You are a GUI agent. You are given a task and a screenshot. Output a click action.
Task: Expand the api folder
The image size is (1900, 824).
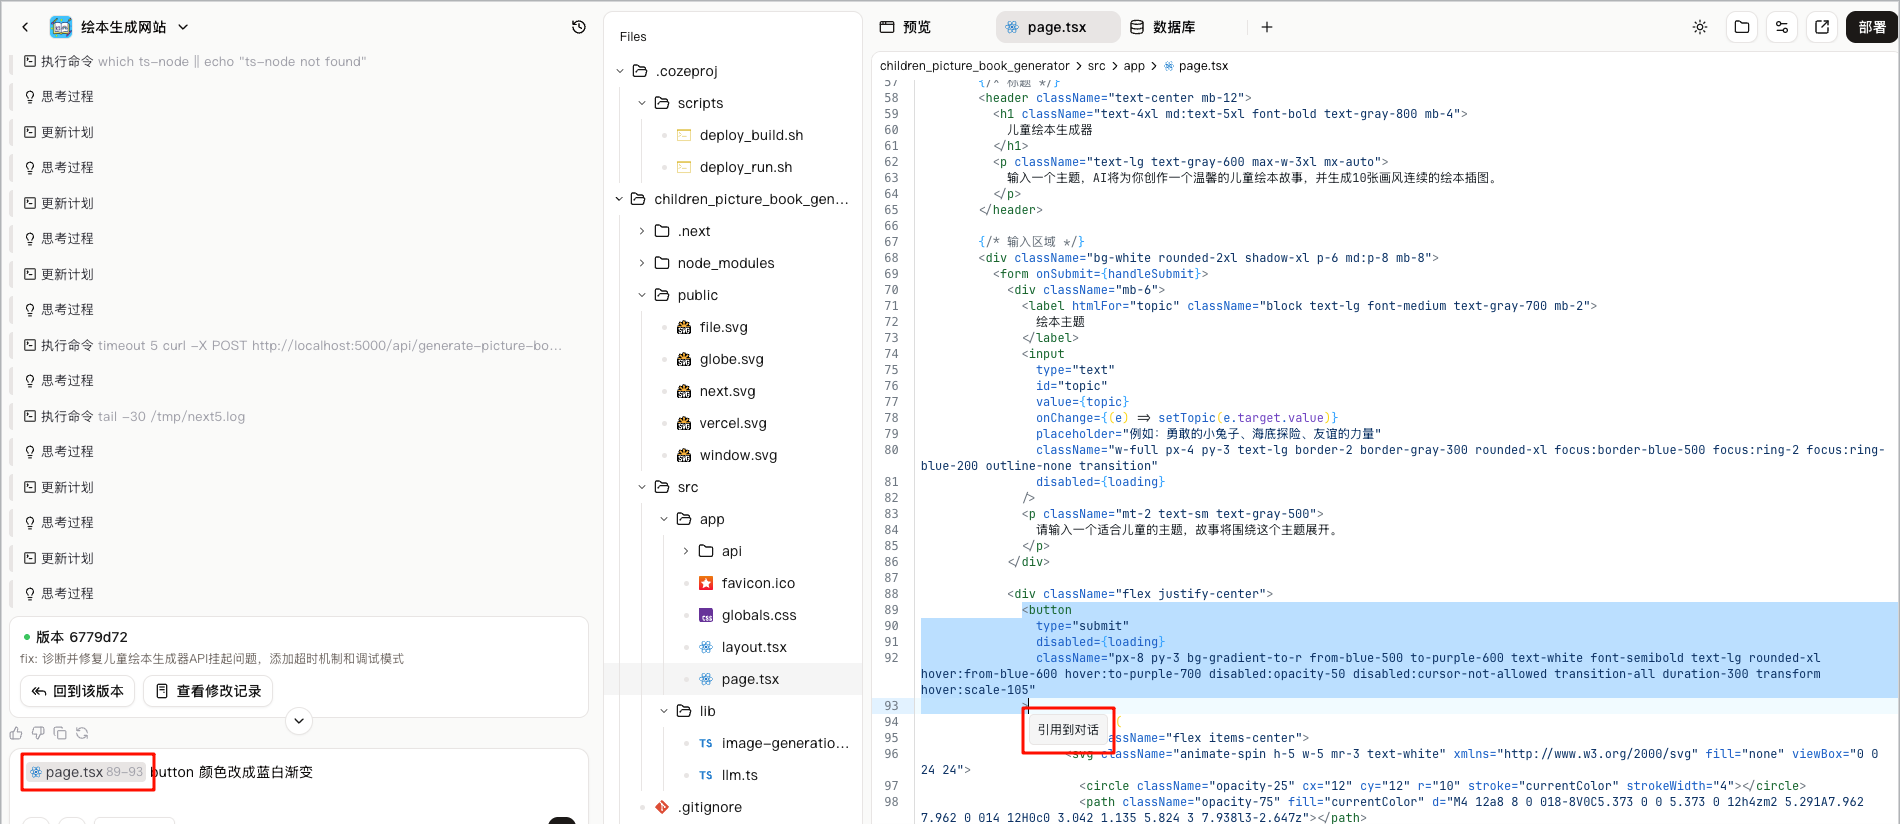(686, 551)
